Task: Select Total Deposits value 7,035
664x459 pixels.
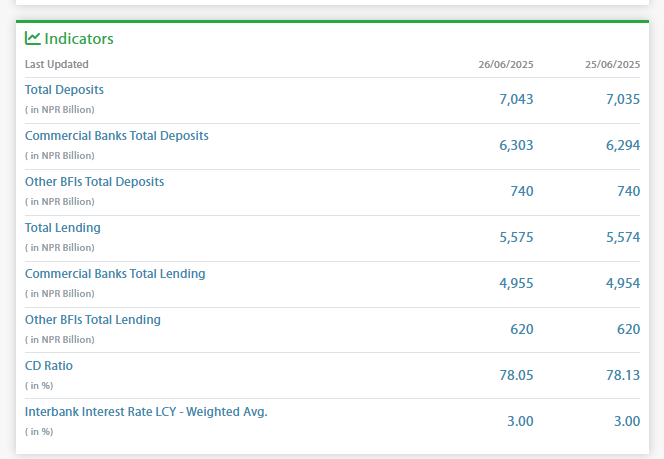Action: 622,99
